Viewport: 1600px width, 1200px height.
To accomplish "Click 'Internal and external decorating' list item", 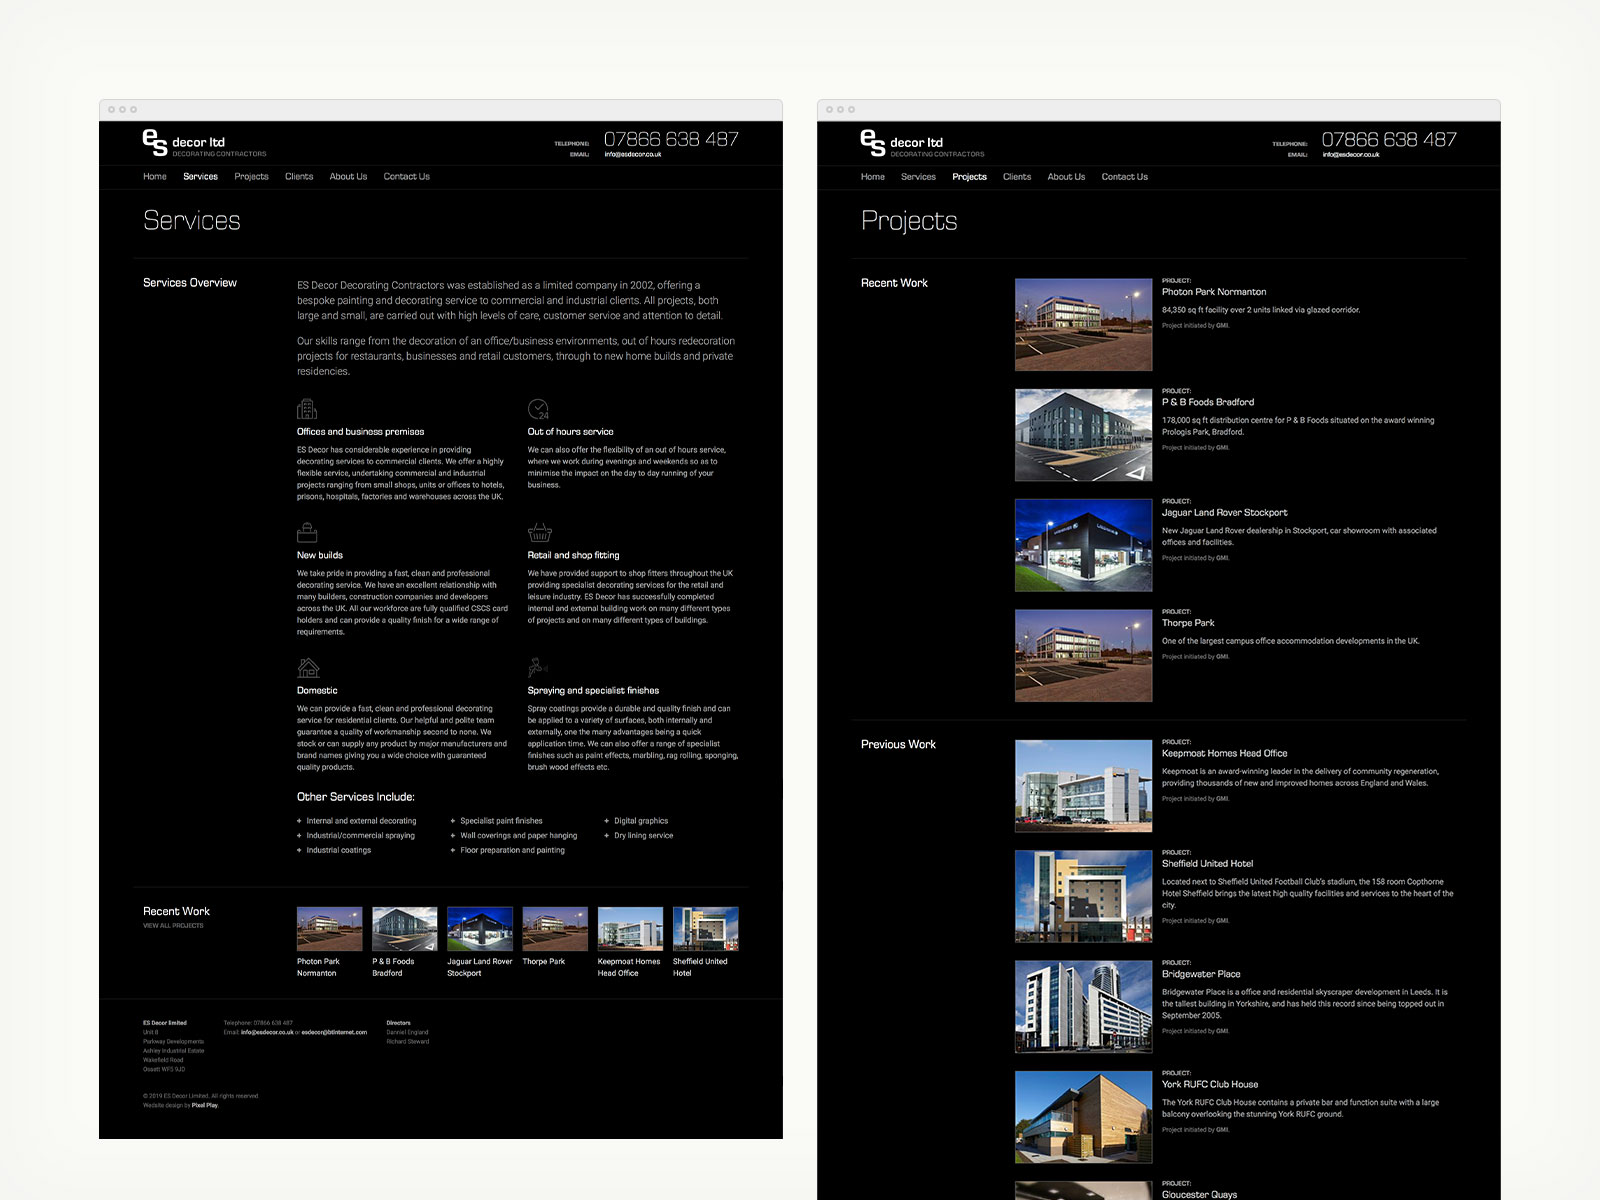I will [361, 821].
